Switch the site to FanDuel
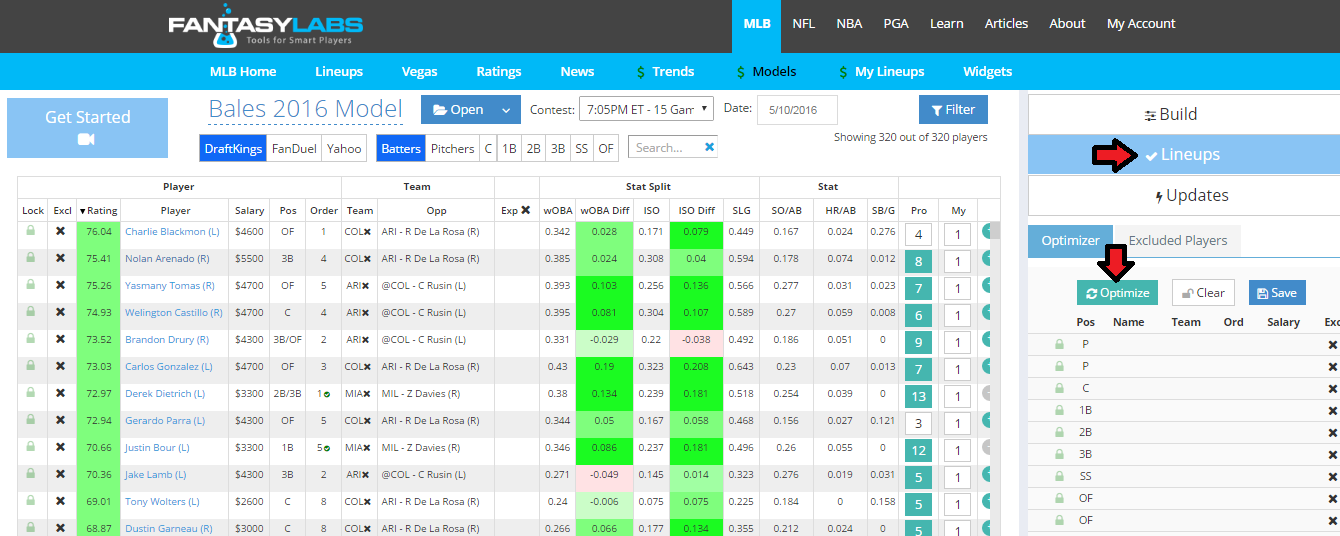The width and height of the screenshot is (1340, 536). (x=294, y=148)
